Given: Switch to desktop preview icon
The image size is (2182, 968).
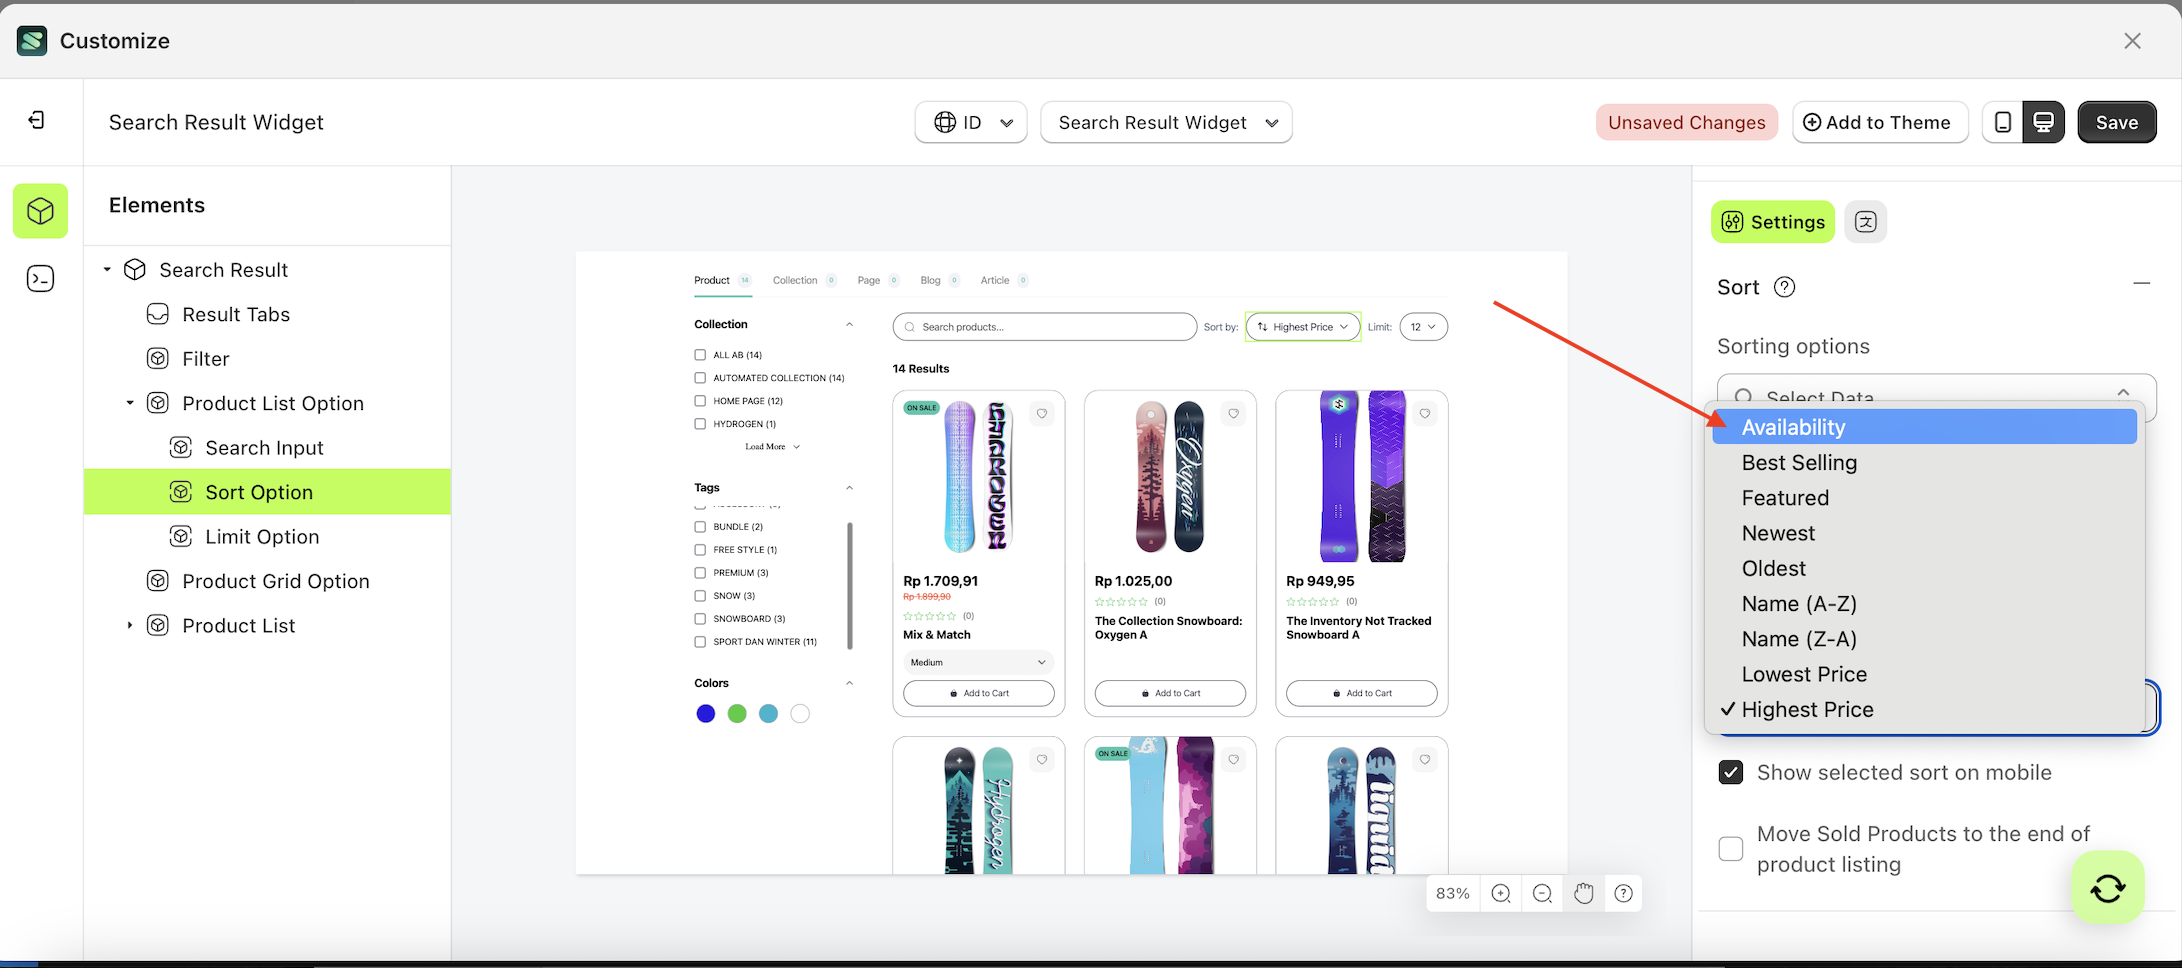Looking at the screenshot, I should point(2044,122).
